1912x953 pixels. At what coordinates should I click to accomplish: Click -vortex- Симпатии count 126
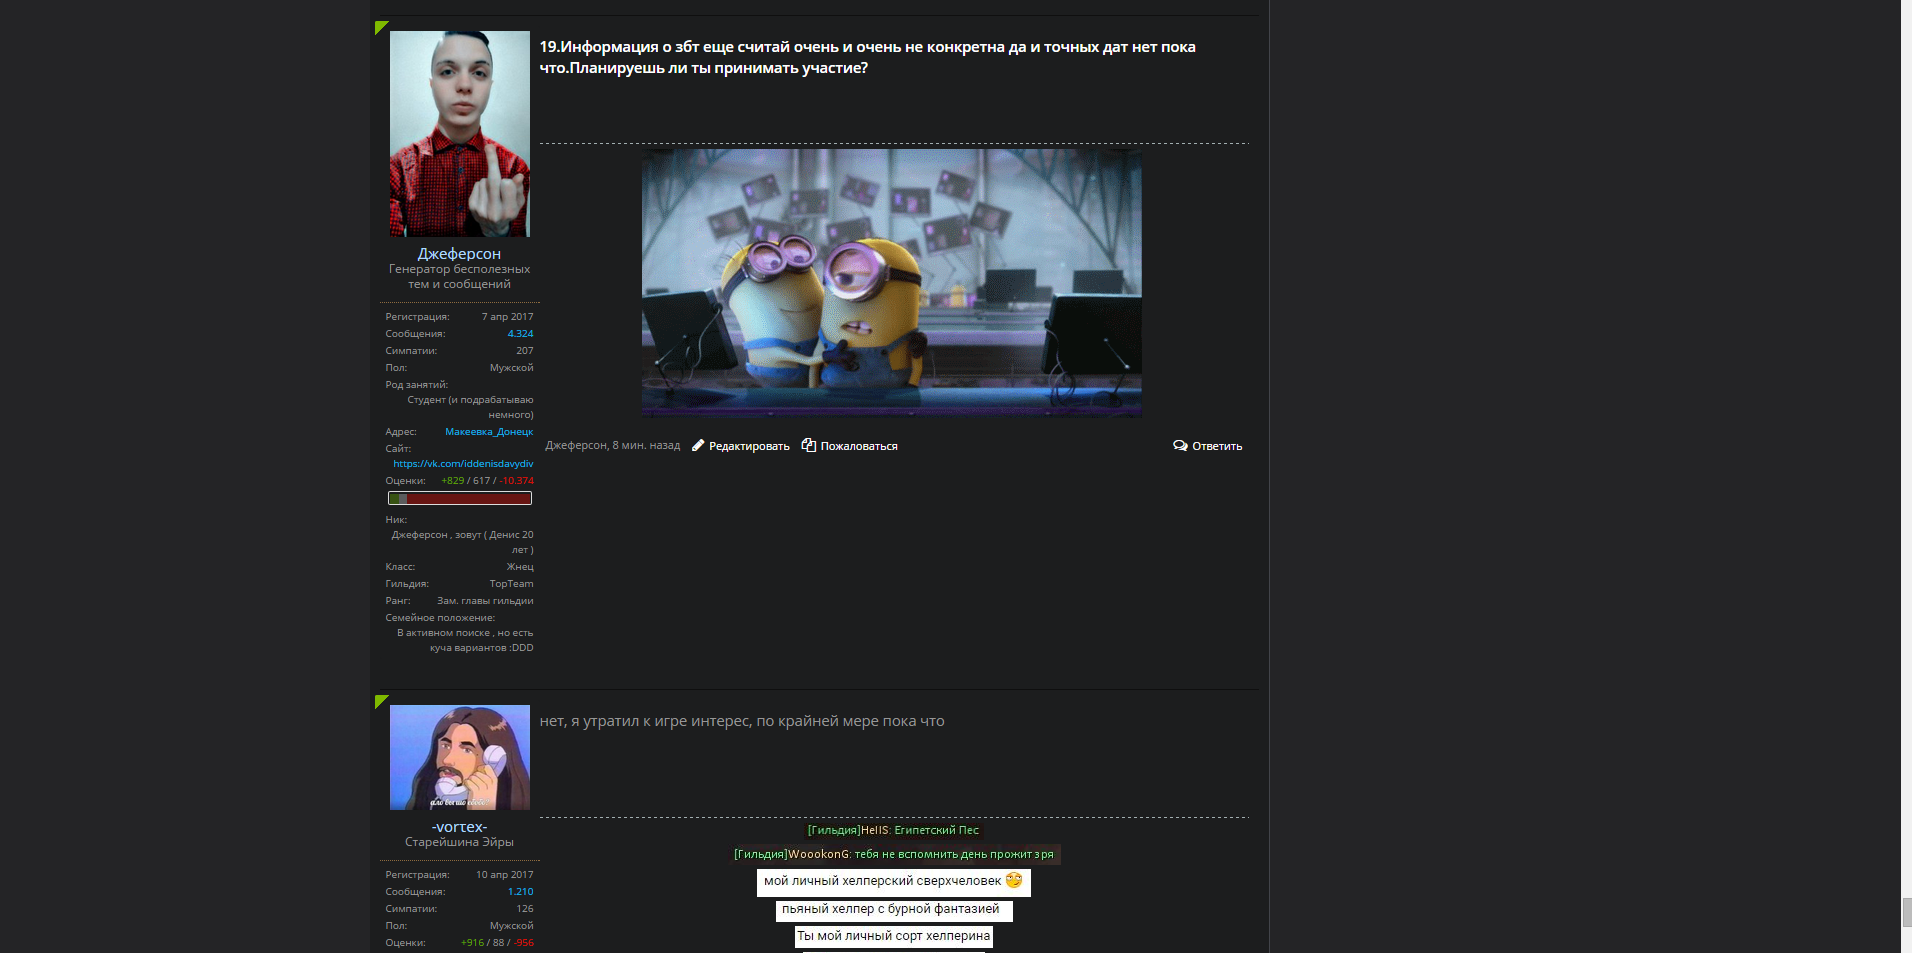click(x=525, y=909)
